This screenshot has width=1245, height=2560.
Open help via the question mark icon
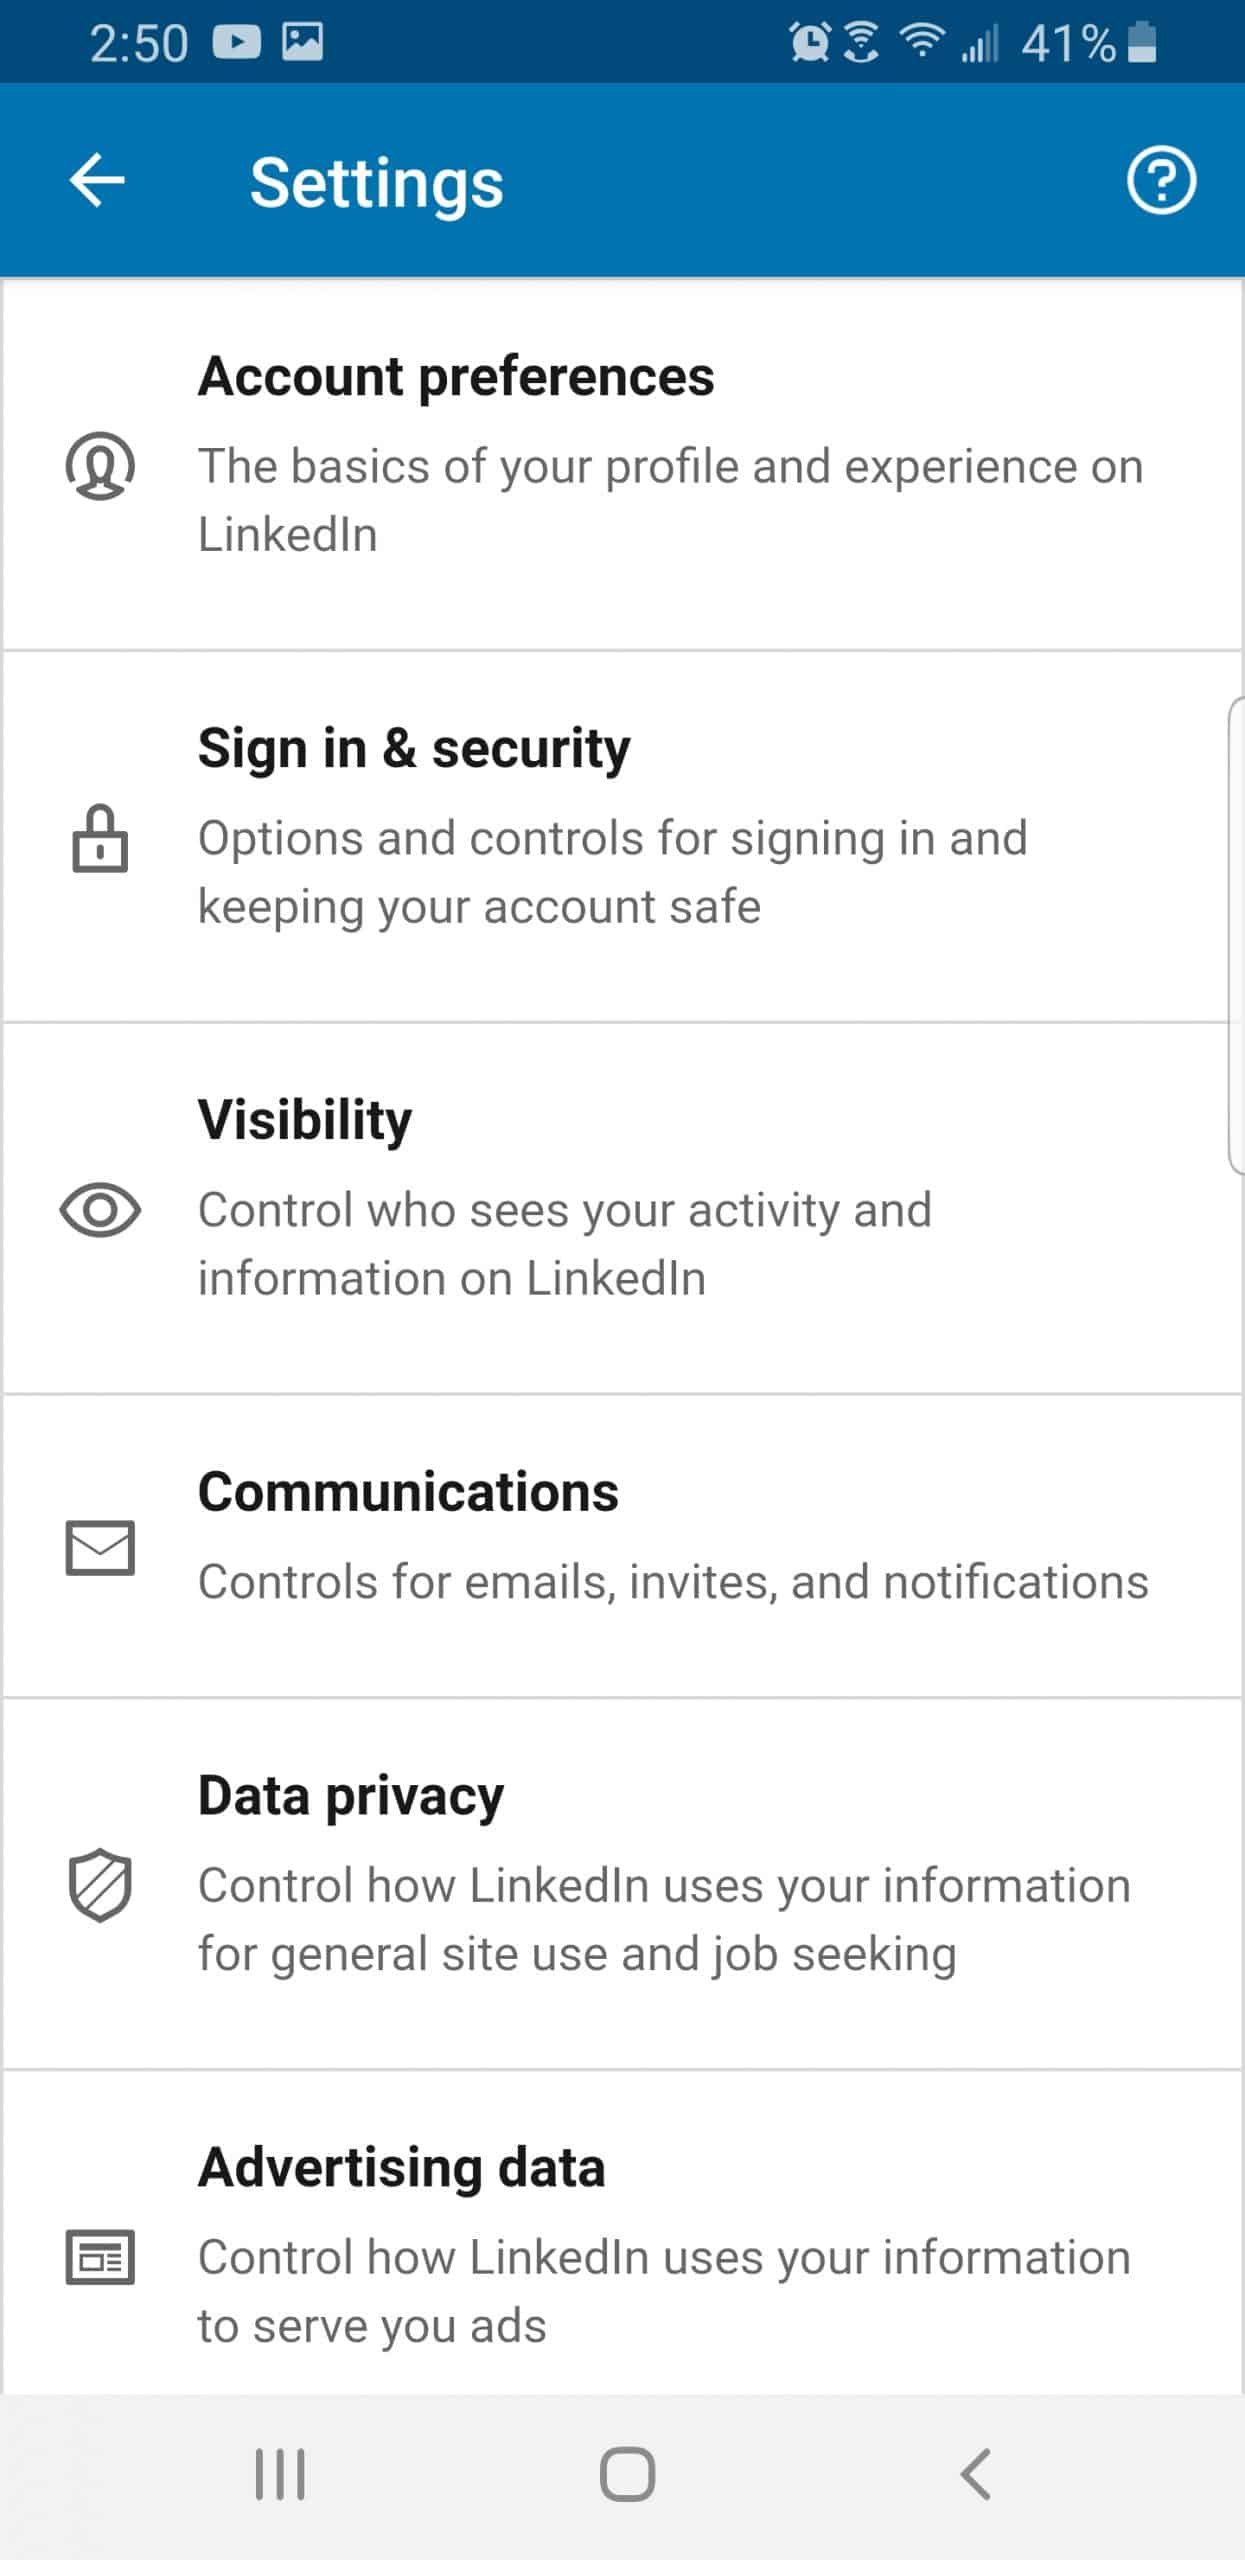coord(1161,181)
